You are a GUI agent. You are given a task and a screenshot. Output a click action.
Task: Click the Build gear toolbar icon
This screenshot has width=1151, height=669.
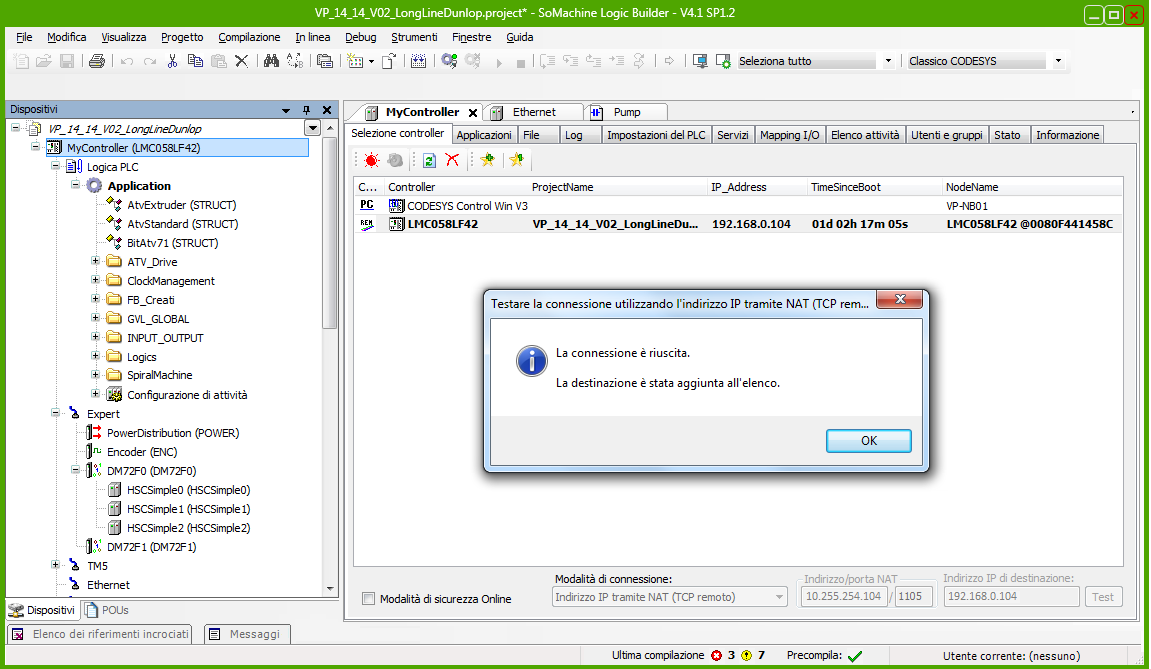(449, 62)
